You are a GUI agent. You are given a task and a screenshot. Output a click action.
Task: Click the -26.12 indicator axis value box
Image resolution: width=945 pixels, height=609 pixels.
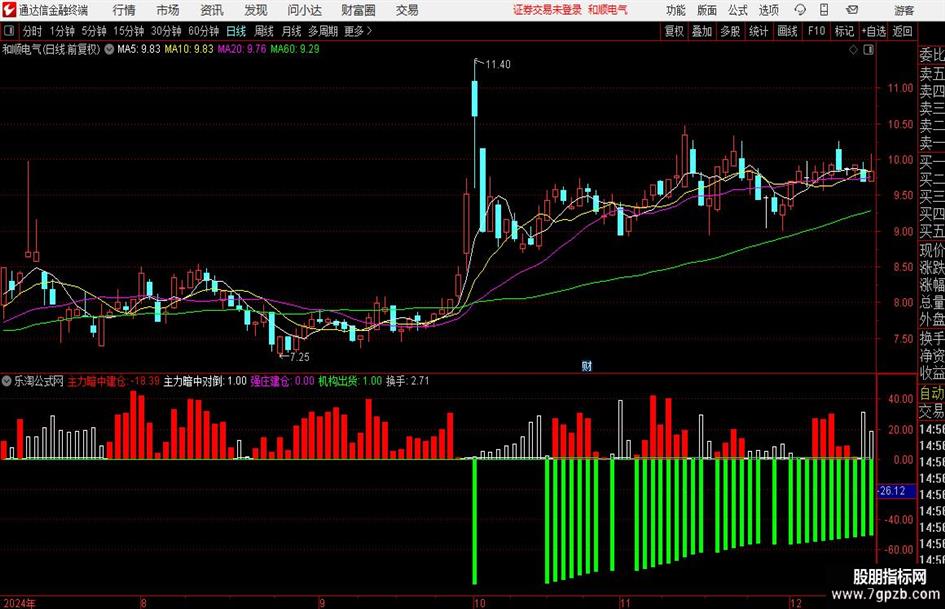tap(896, 491)
